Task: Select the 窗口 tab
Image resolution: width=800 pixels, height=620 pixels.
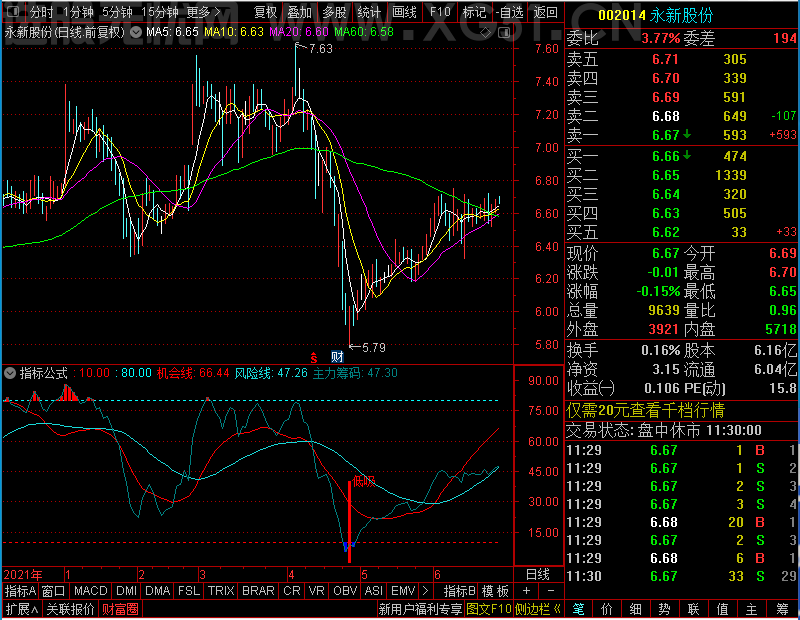Action: click(x=54, y=591)
